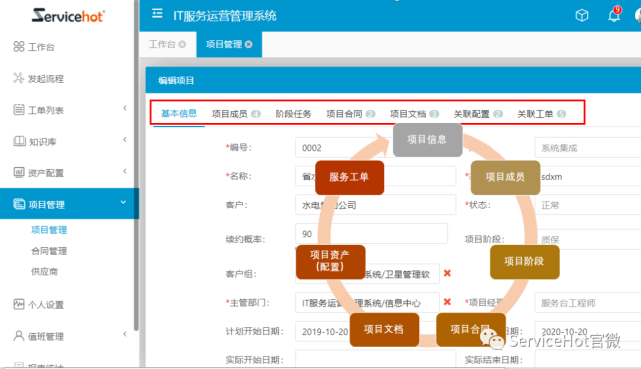Screen dimensions: 641x369
Task: Click the 续约概率 input field
Action: click(x=371, y=233)
